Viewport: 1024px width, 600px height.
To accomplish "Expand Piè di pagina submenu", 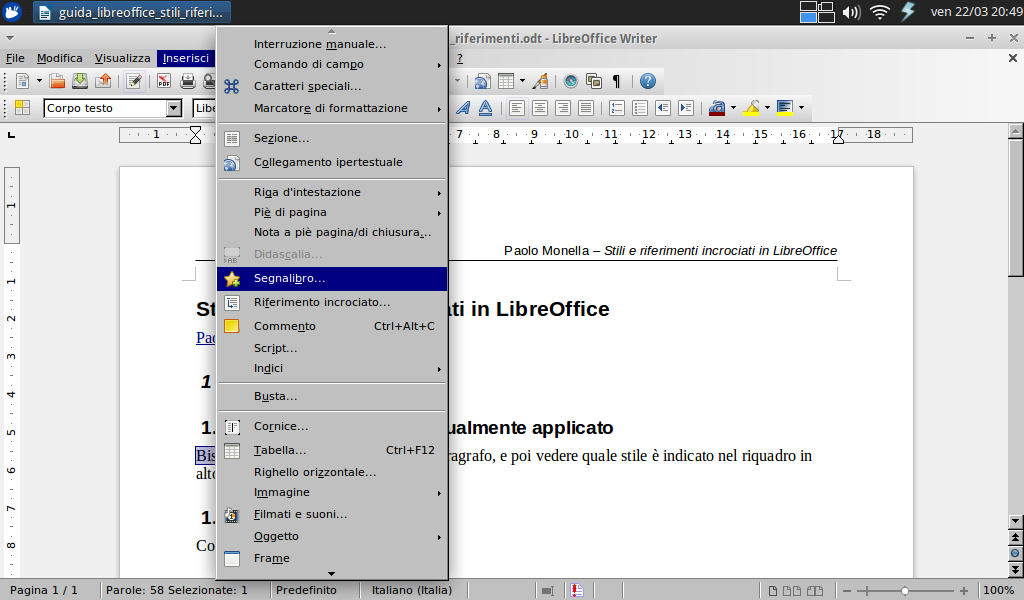I will tap(332, 212).
